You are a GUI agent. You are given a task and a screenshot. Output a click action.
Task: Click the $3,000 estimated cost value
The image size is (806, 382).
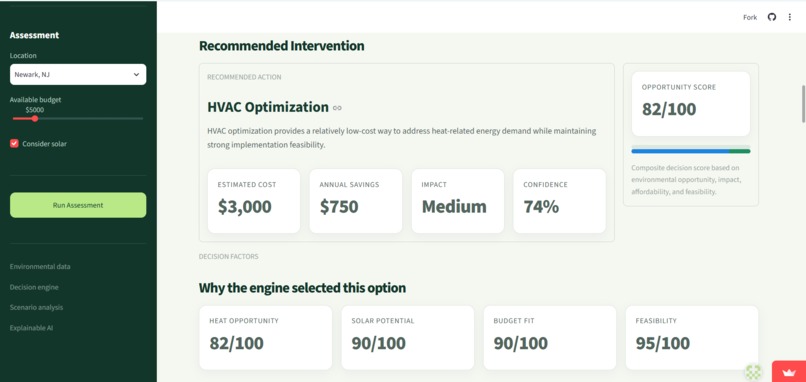pos(245,207)
